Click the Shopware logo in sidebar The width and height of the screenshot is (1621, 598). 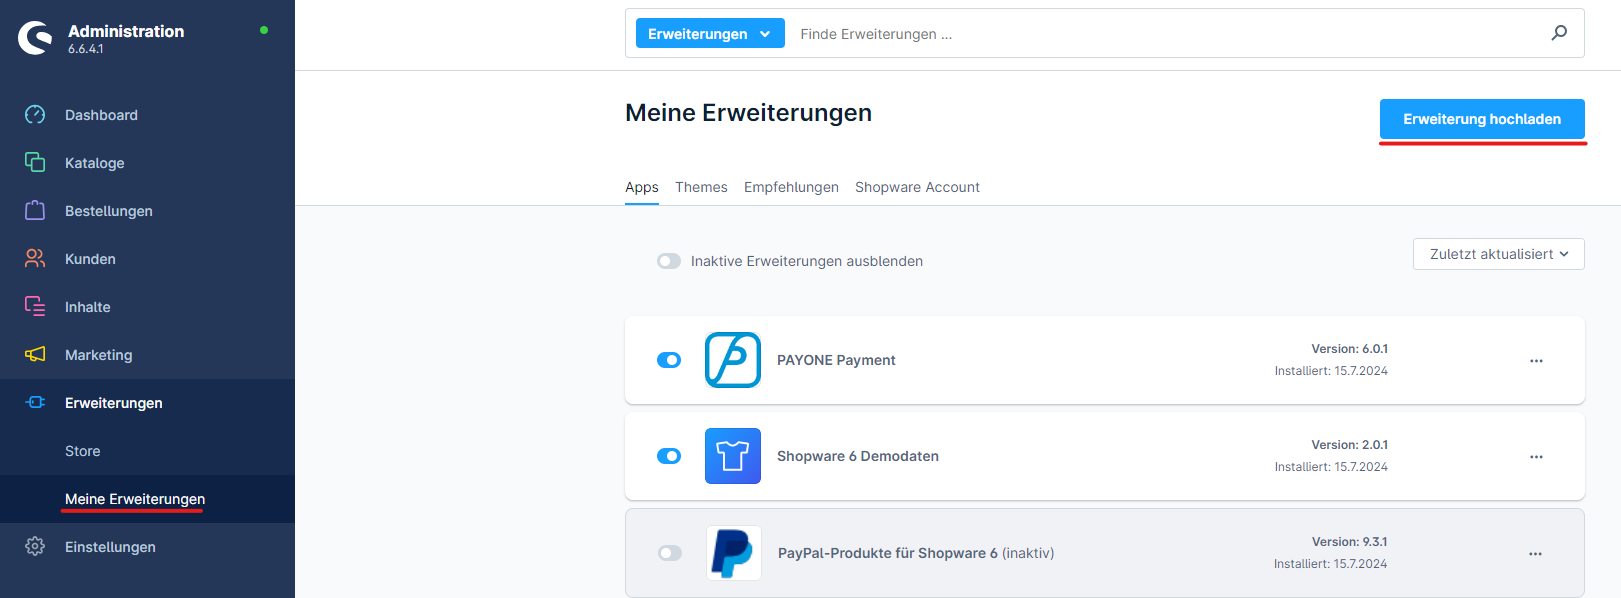[x=35, y=38]
